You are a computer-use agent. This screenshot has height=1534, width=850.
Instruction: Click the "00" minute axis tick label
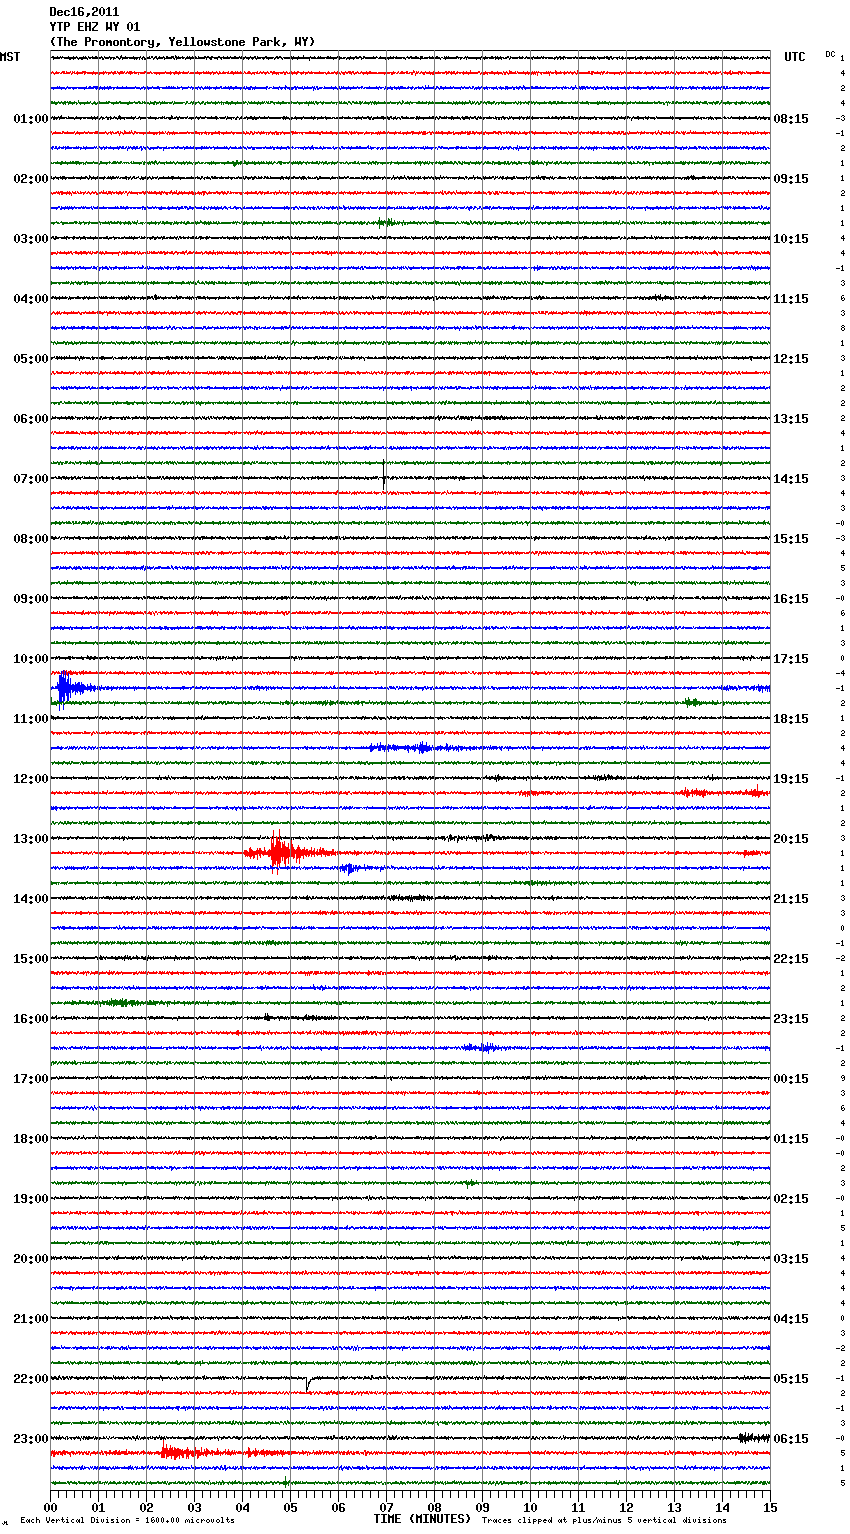50,1507
